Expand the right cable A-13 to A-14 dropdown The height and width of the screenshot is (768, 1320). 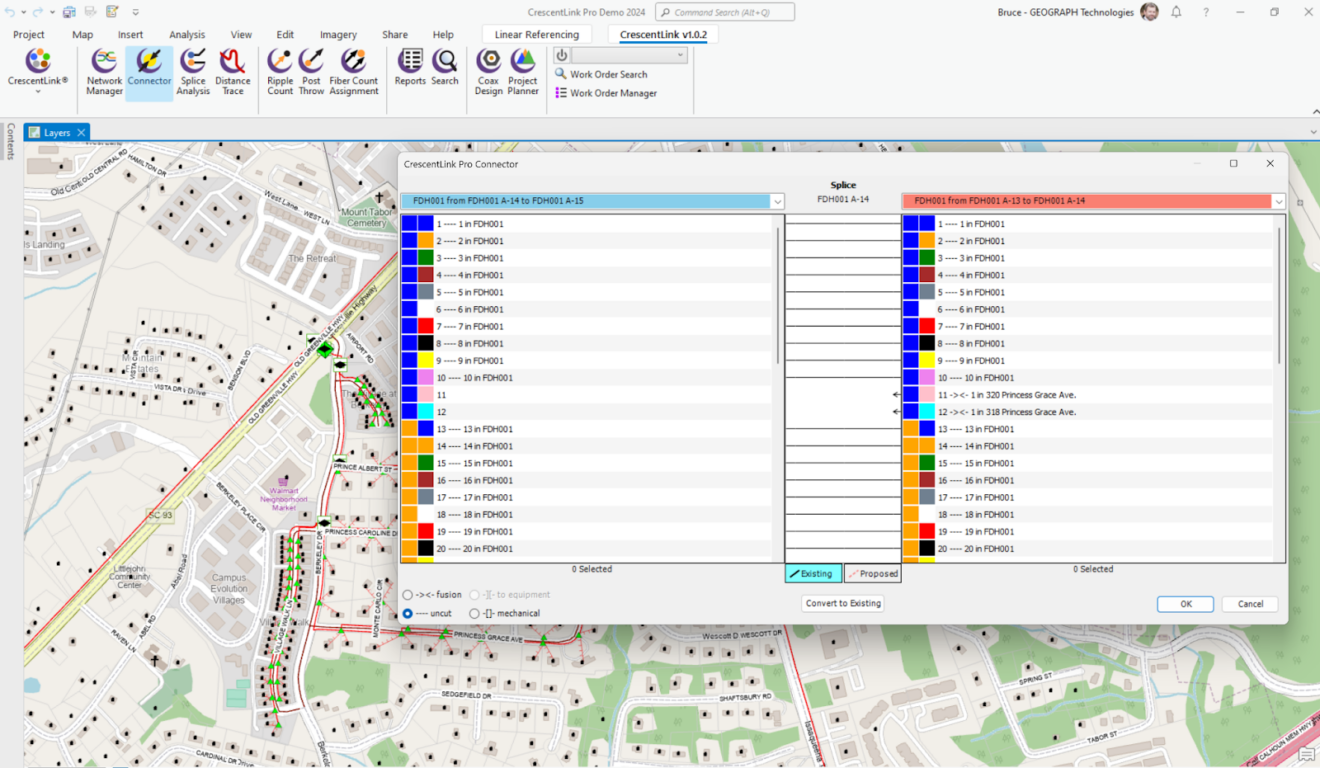click(x=1278, y=202)
